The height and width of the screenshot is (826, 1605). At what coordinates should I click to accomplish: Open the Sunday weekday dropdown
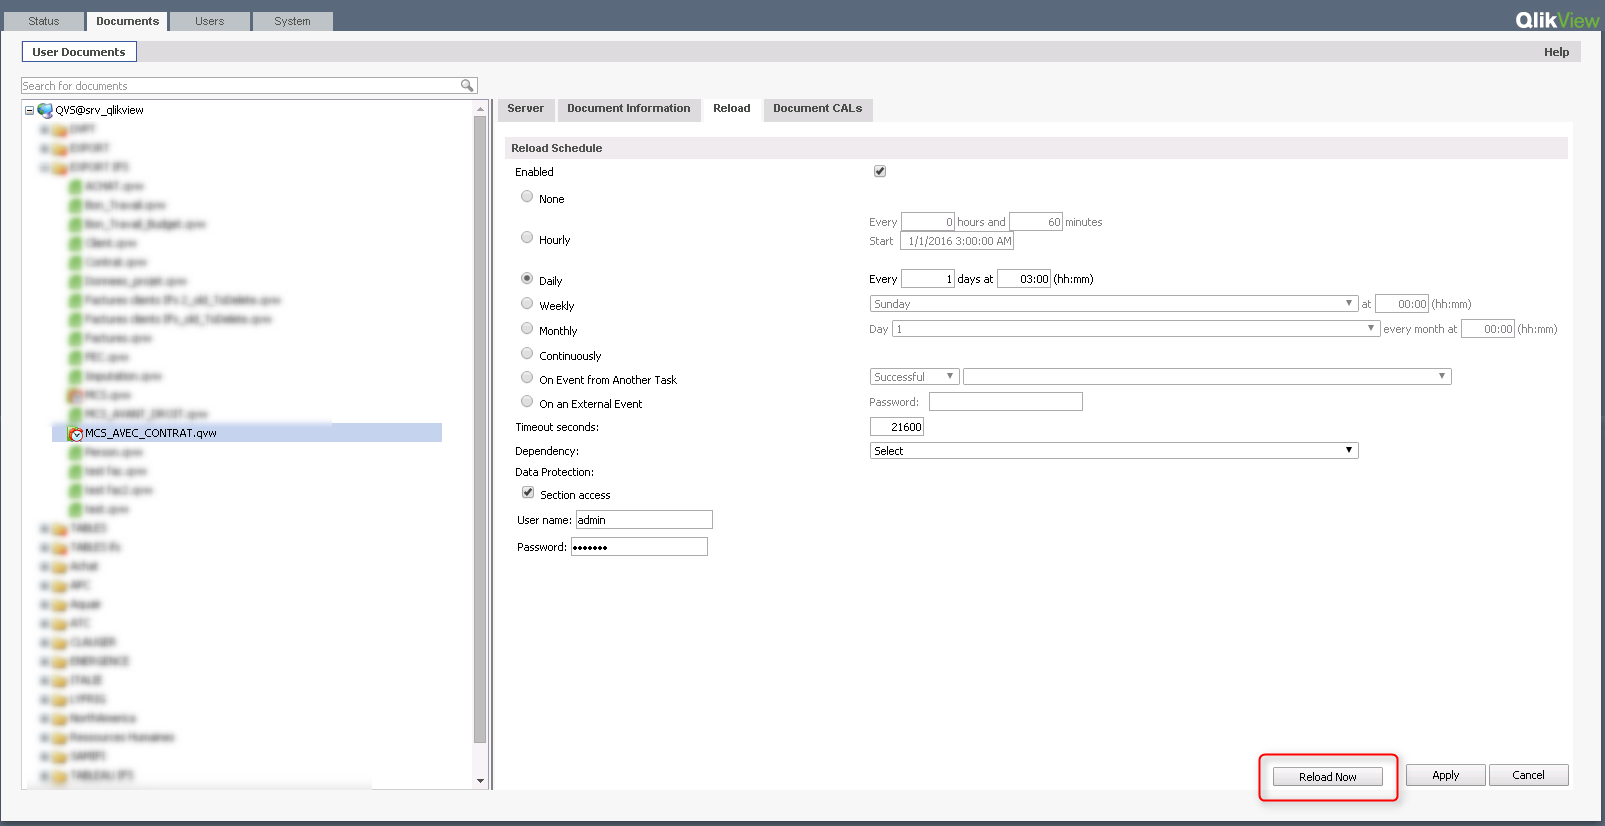pos(1113,304)
